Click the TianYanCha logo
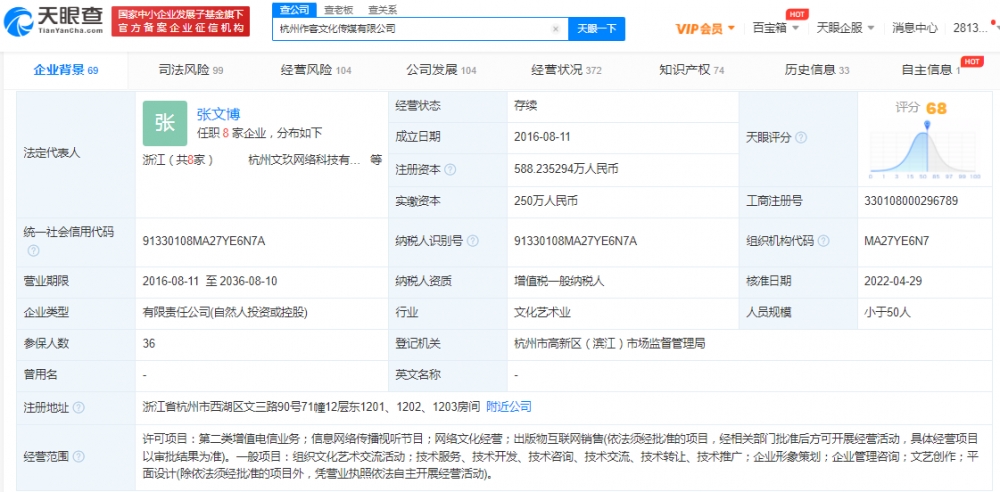Image resolution: width=1000 pixels, height=492 pixels. (53, 21)
